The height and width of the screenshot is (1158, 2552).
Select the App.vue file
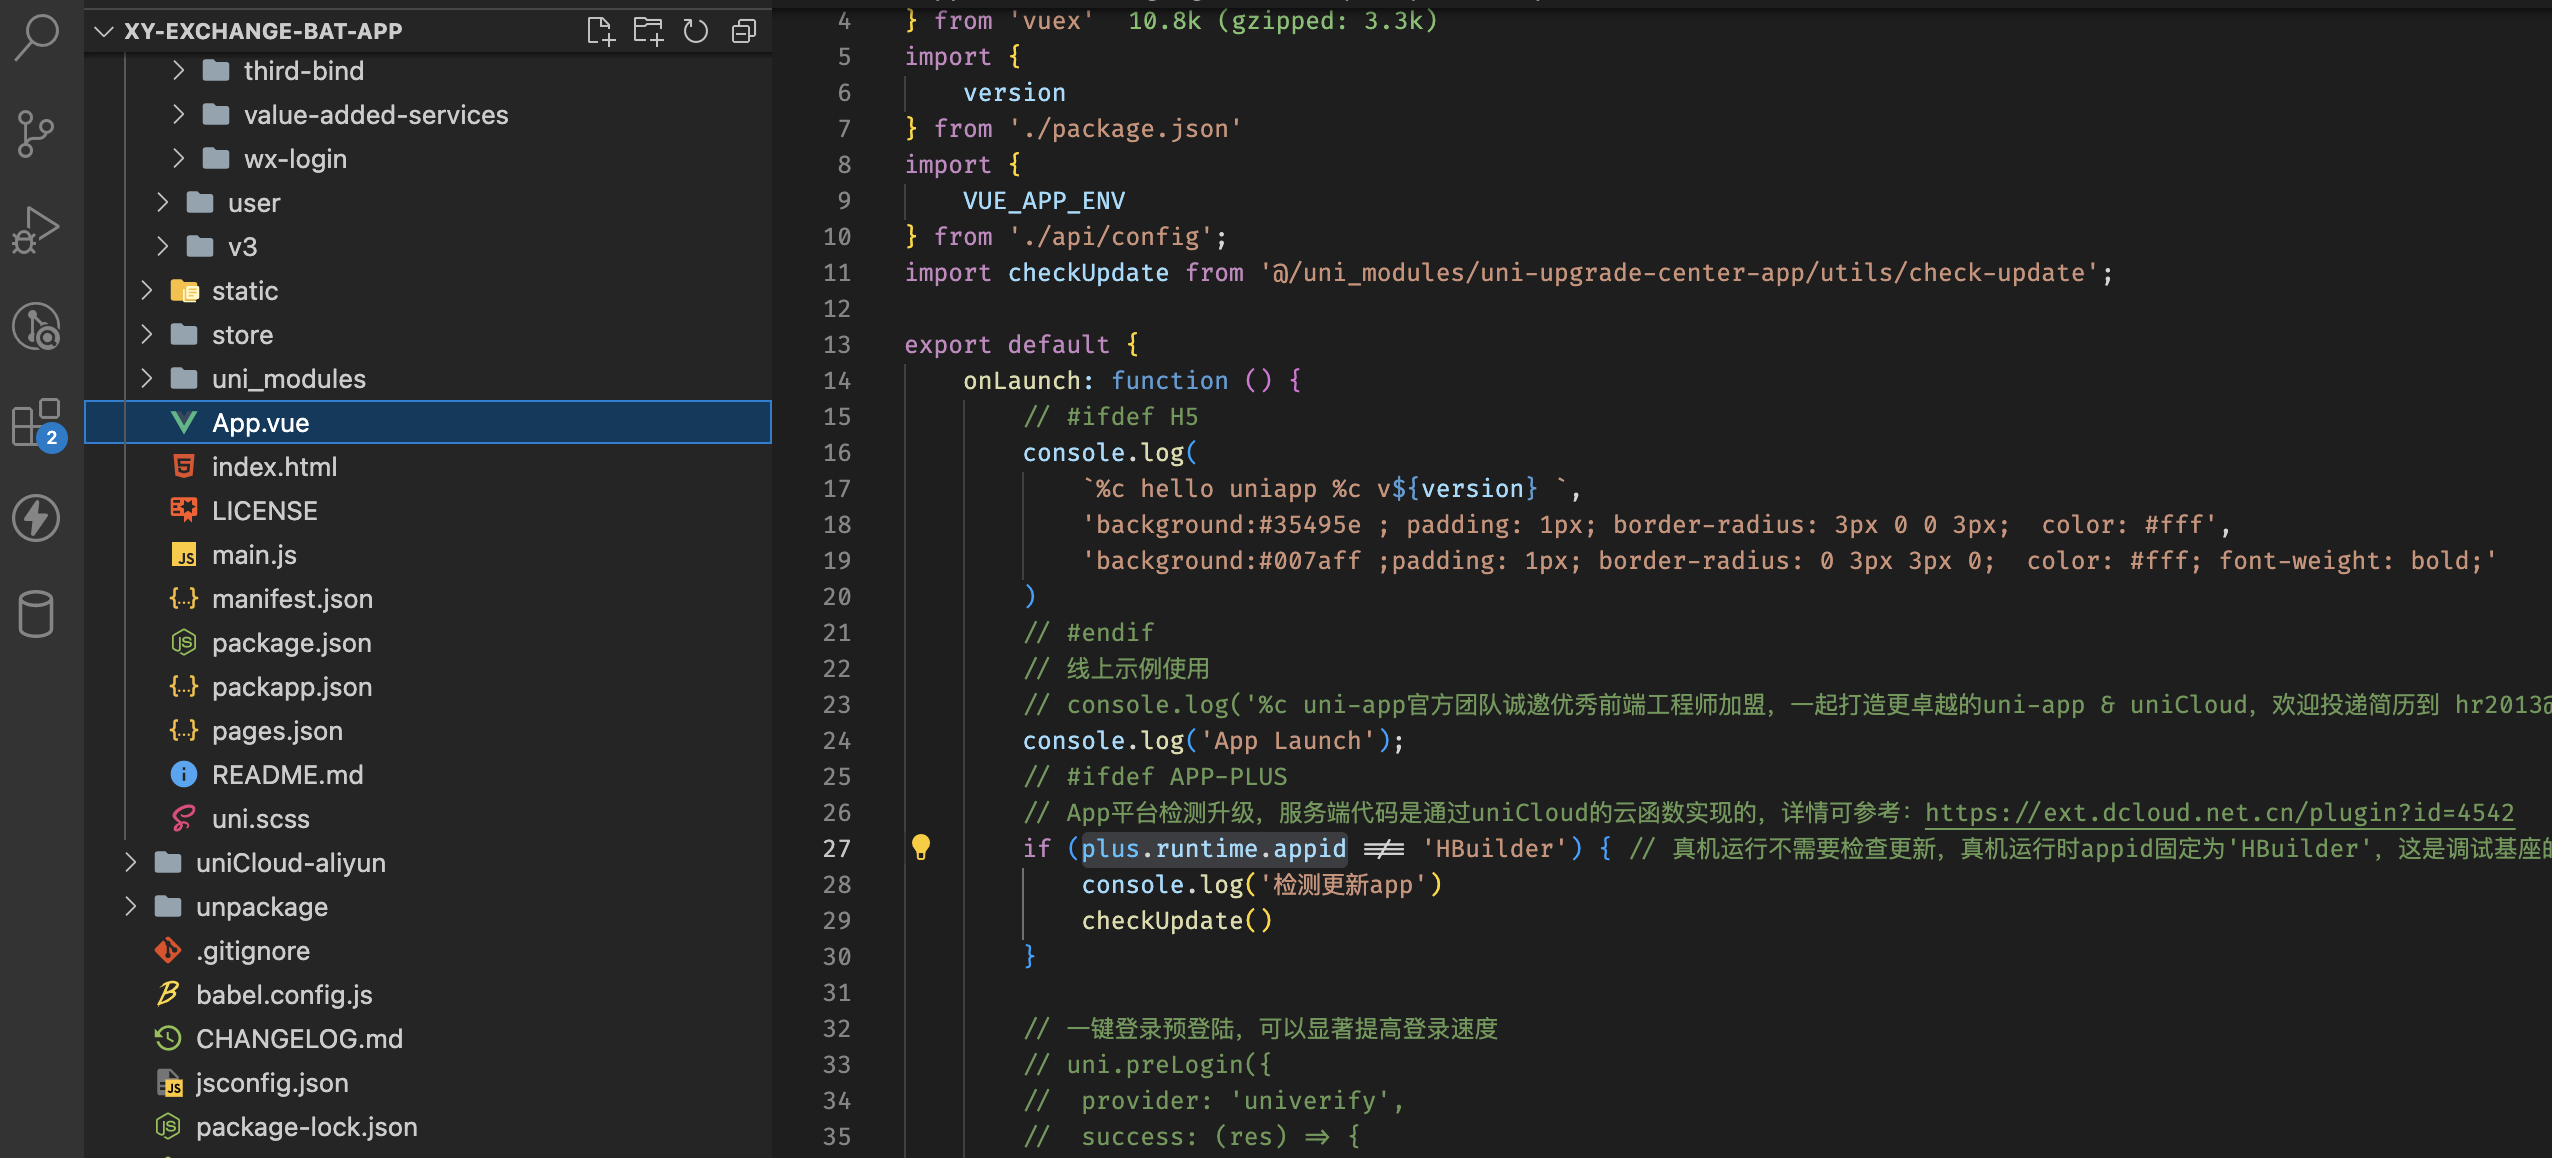coord(428,422)
